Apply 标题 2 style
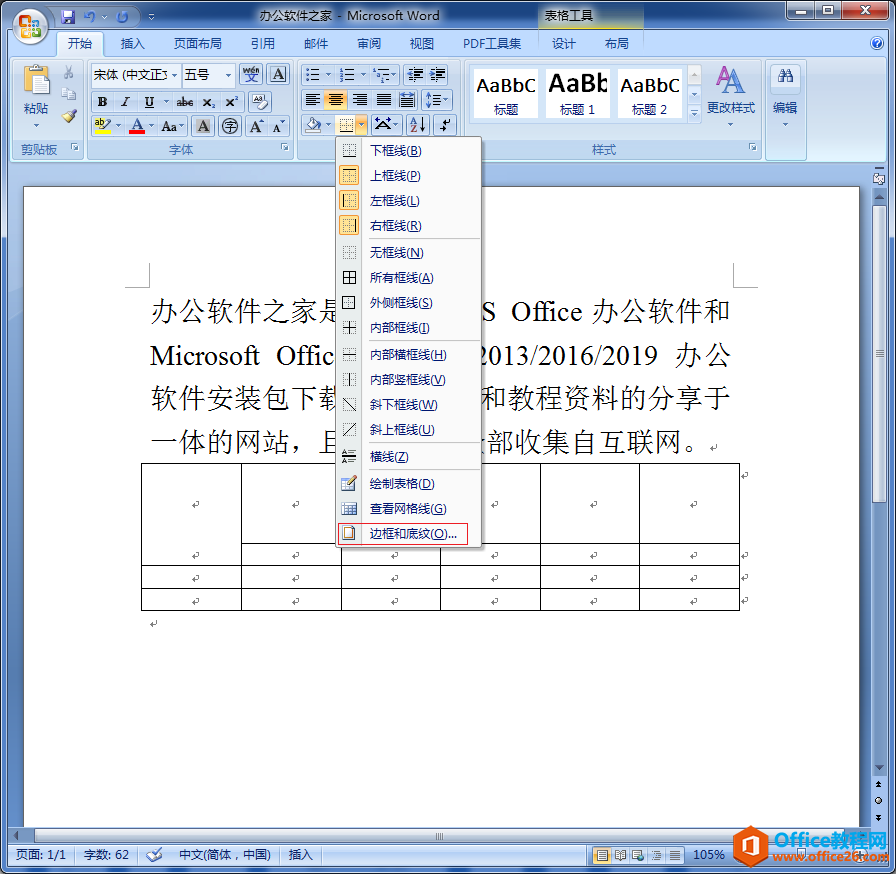 click(650, 93)
